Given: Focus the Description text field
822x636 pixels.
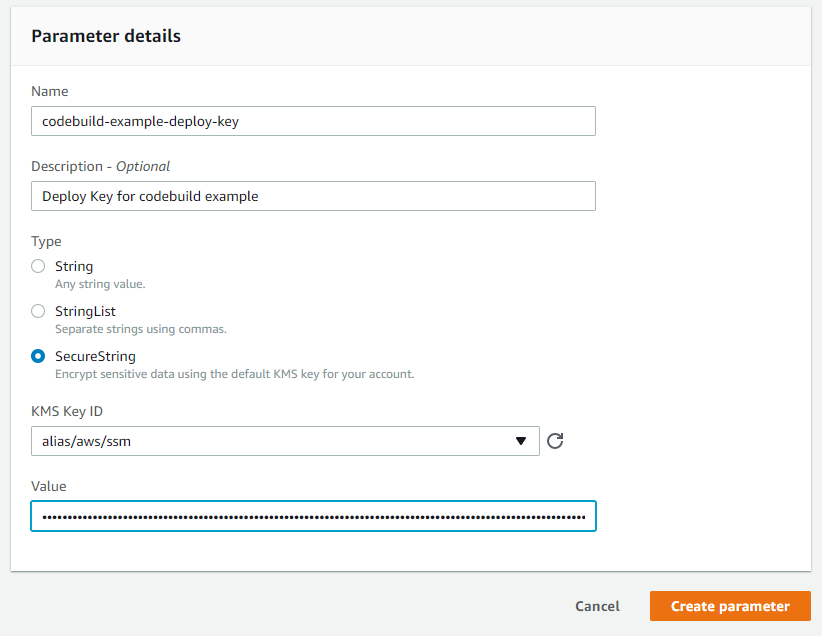Looking at the screenshot, I should pyautogui.click(x=313, y=196).
